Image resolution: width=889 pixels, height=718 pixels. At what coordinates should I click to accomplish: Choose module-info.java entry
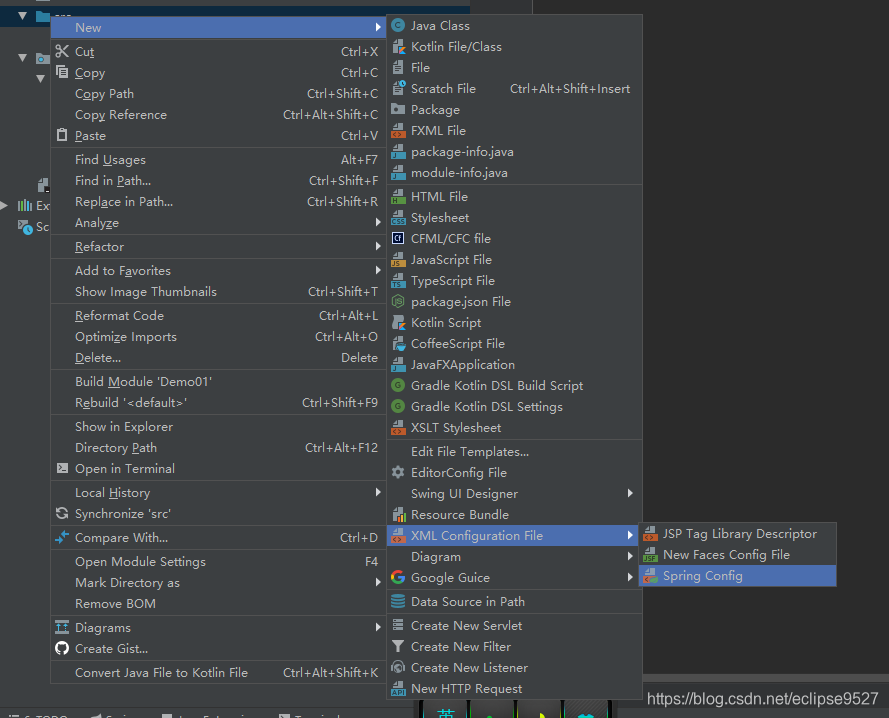tap(514, 172)
